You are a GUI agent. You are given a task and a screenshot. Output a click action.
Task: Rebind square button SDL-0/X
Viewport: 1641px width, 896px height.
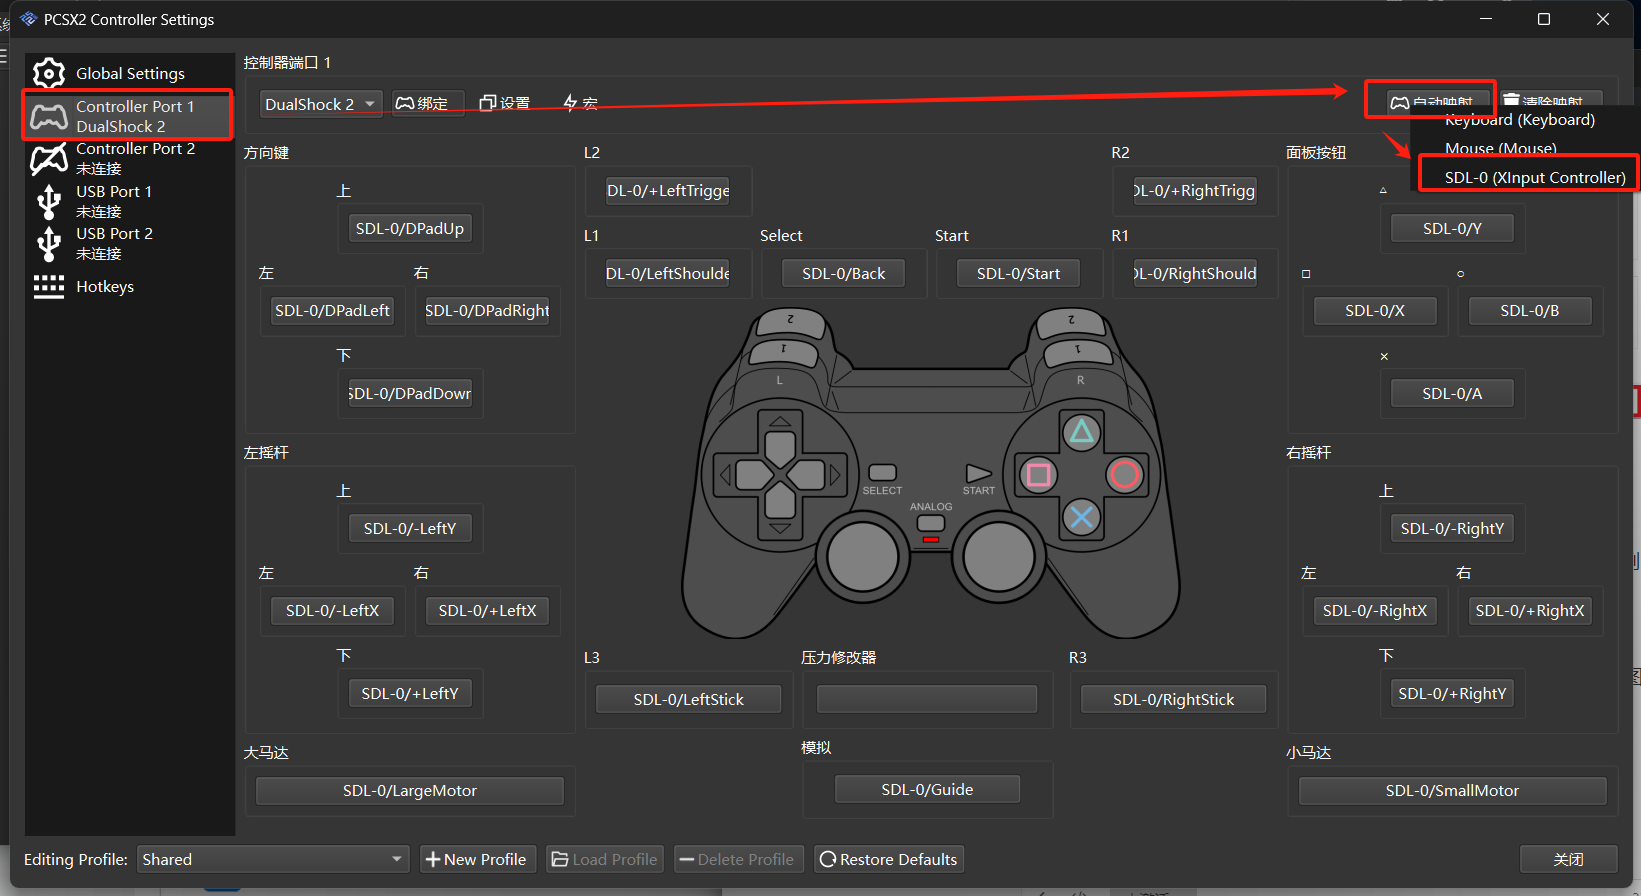[x=1375, y=310]
